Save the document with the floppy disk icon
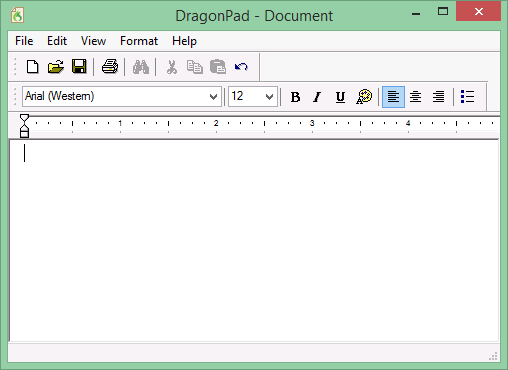 pos(79,67)
